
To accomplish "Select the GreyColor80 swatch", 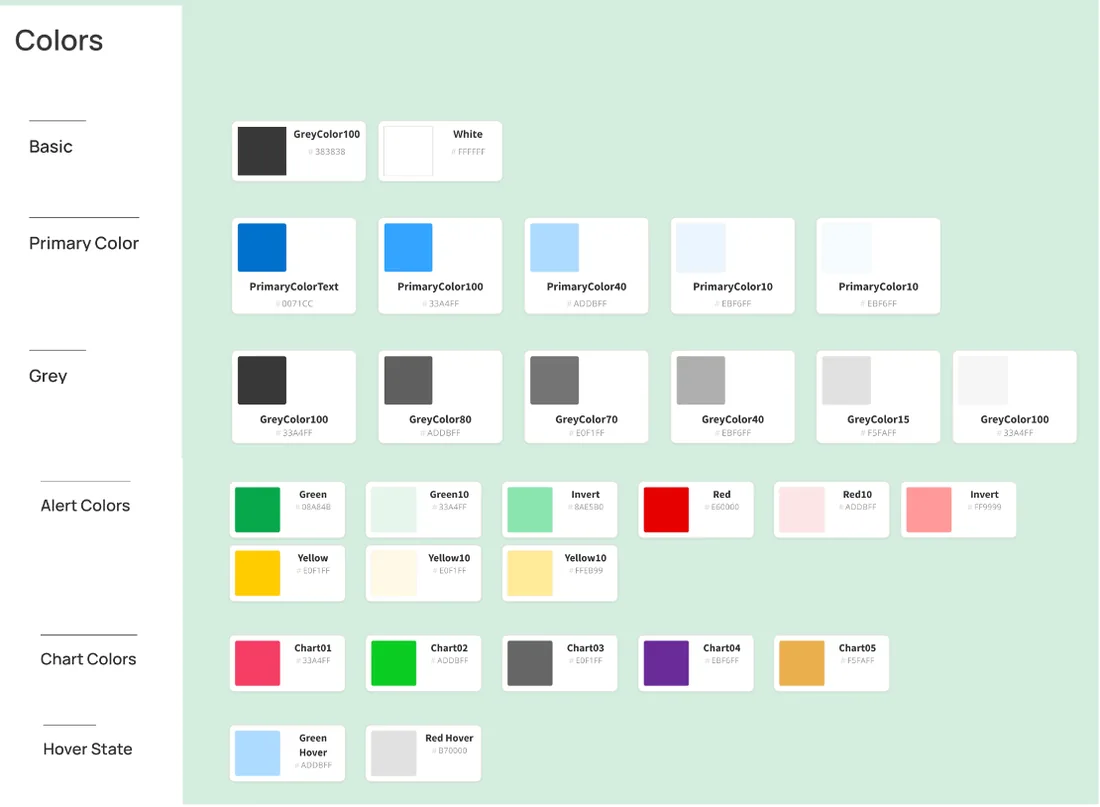I will pos(408,380).
